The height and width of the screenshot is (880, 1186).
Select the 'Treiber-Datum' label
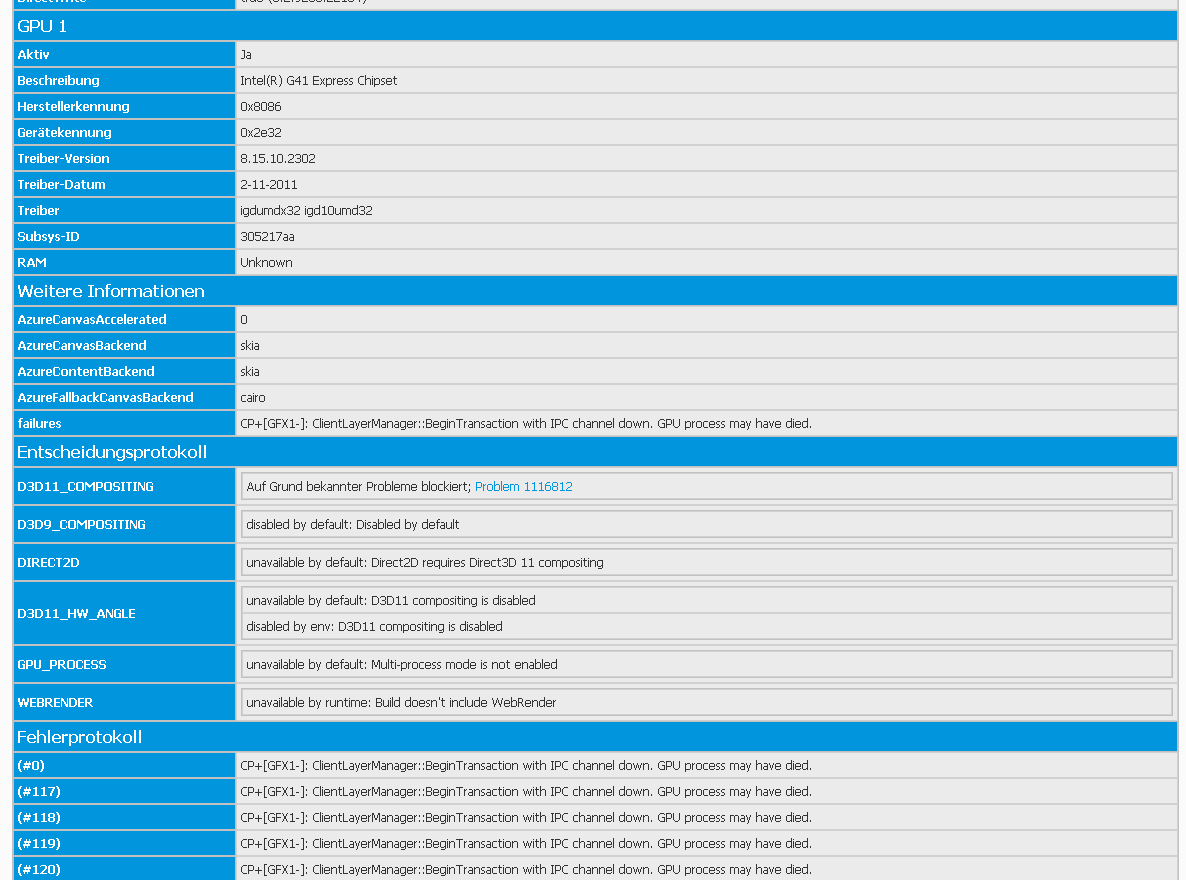pos(61,185)
